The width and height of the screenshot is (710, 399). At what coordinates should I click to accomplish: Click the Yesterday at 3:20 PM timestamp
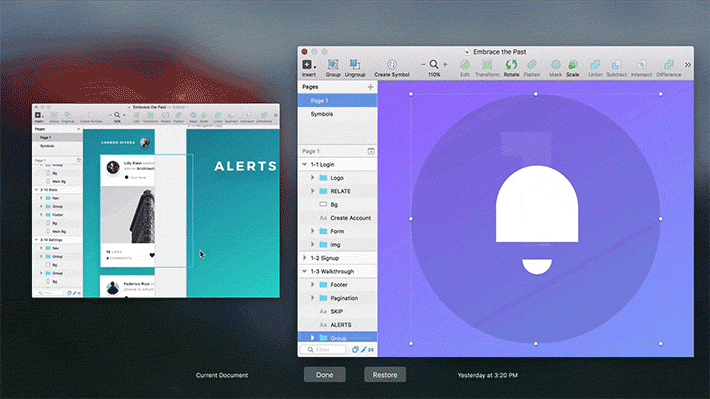coord(488,375)
